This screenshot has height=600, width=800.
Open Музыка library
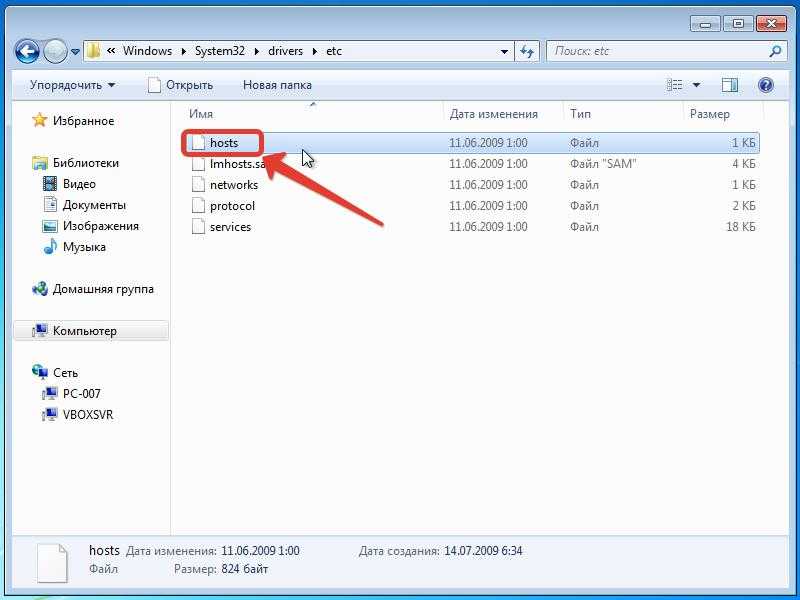(84, 247)
